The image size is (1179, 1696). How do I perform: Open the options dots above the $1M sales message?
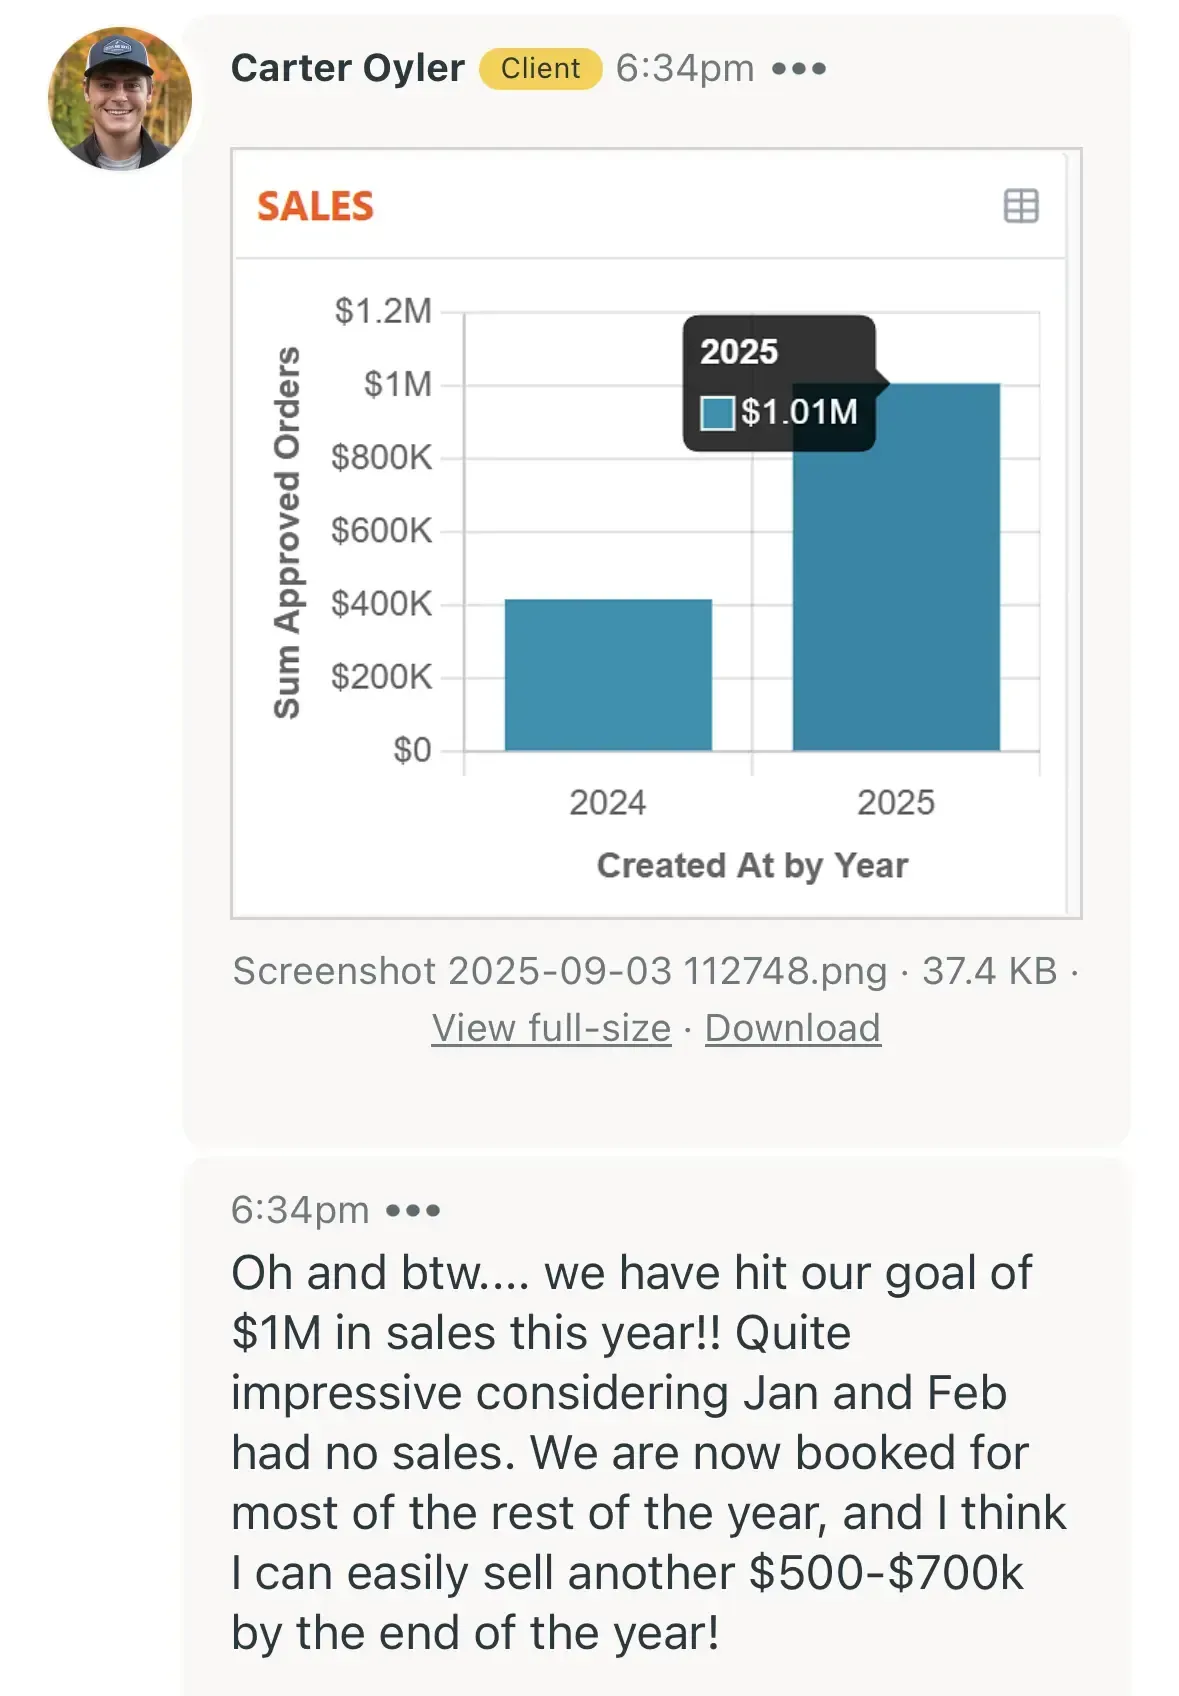(x=413, y=1211)
